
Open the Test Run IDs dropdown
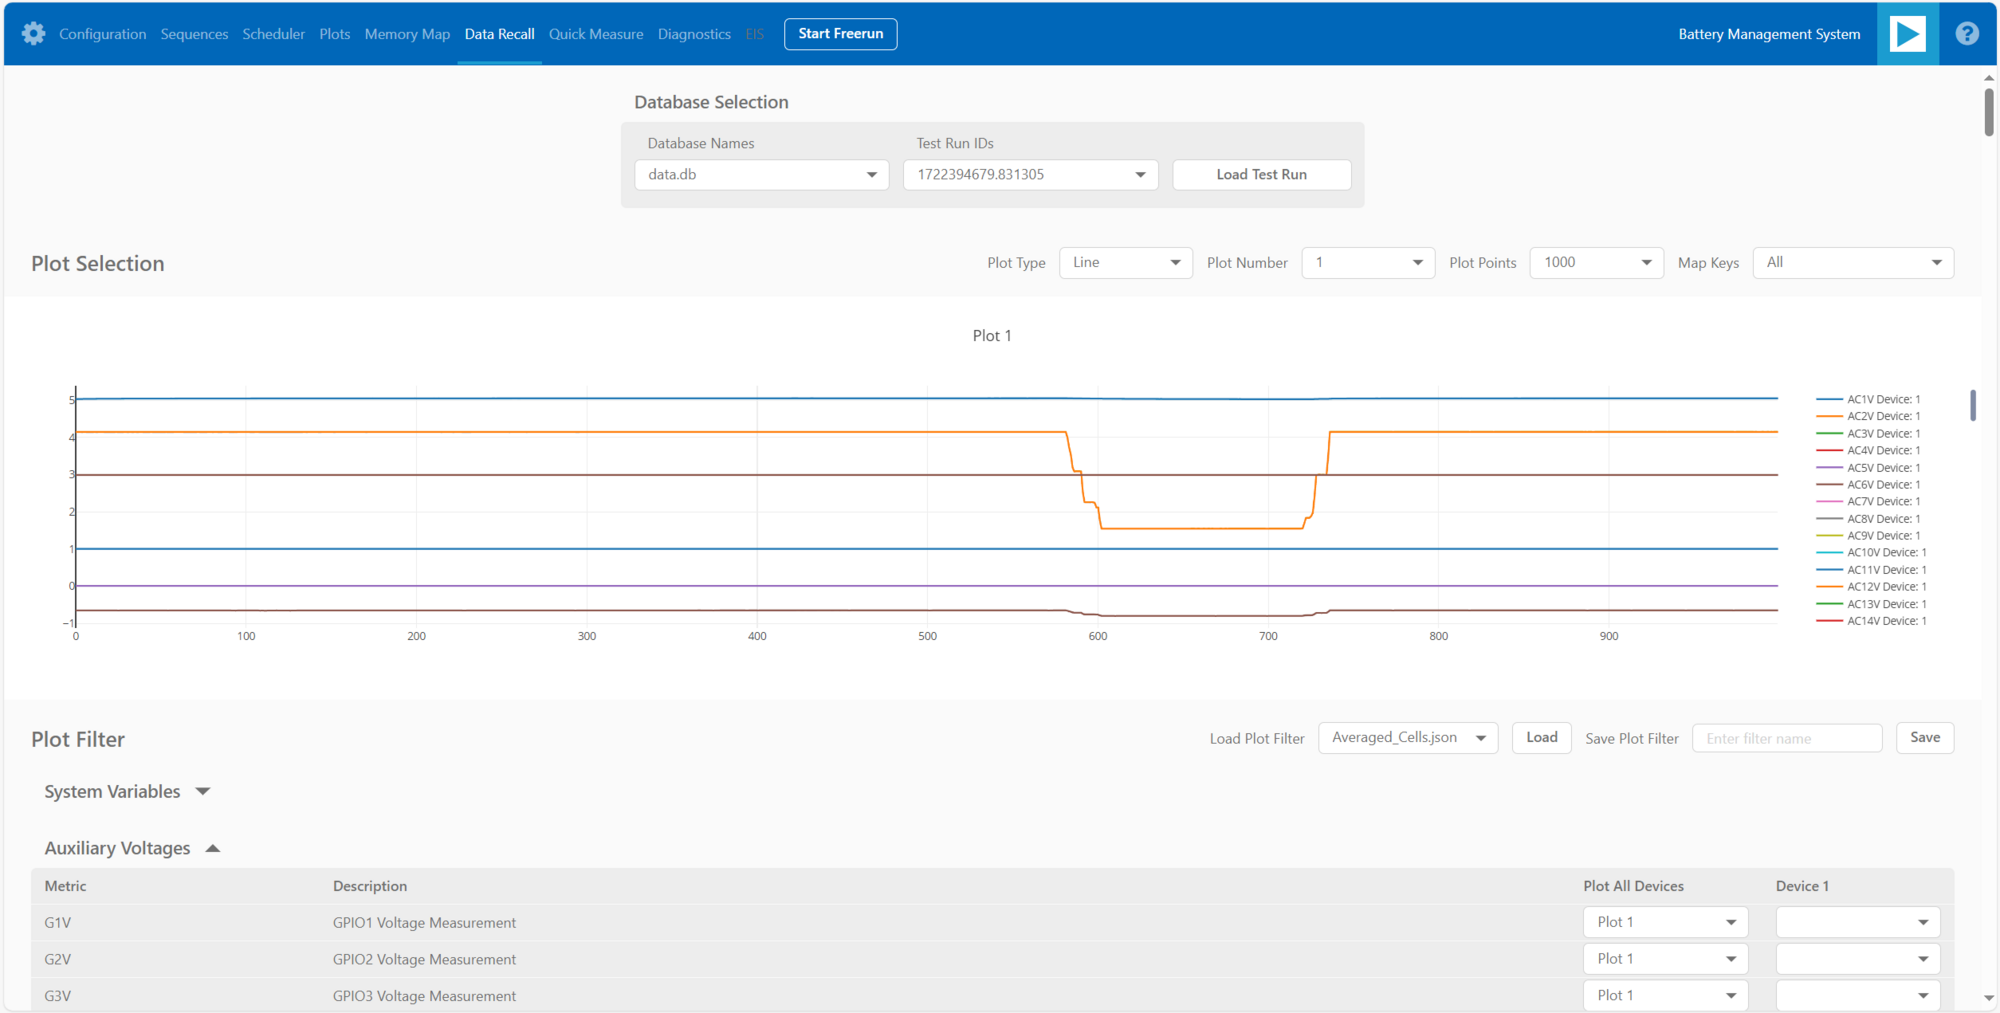point(1139,174)
